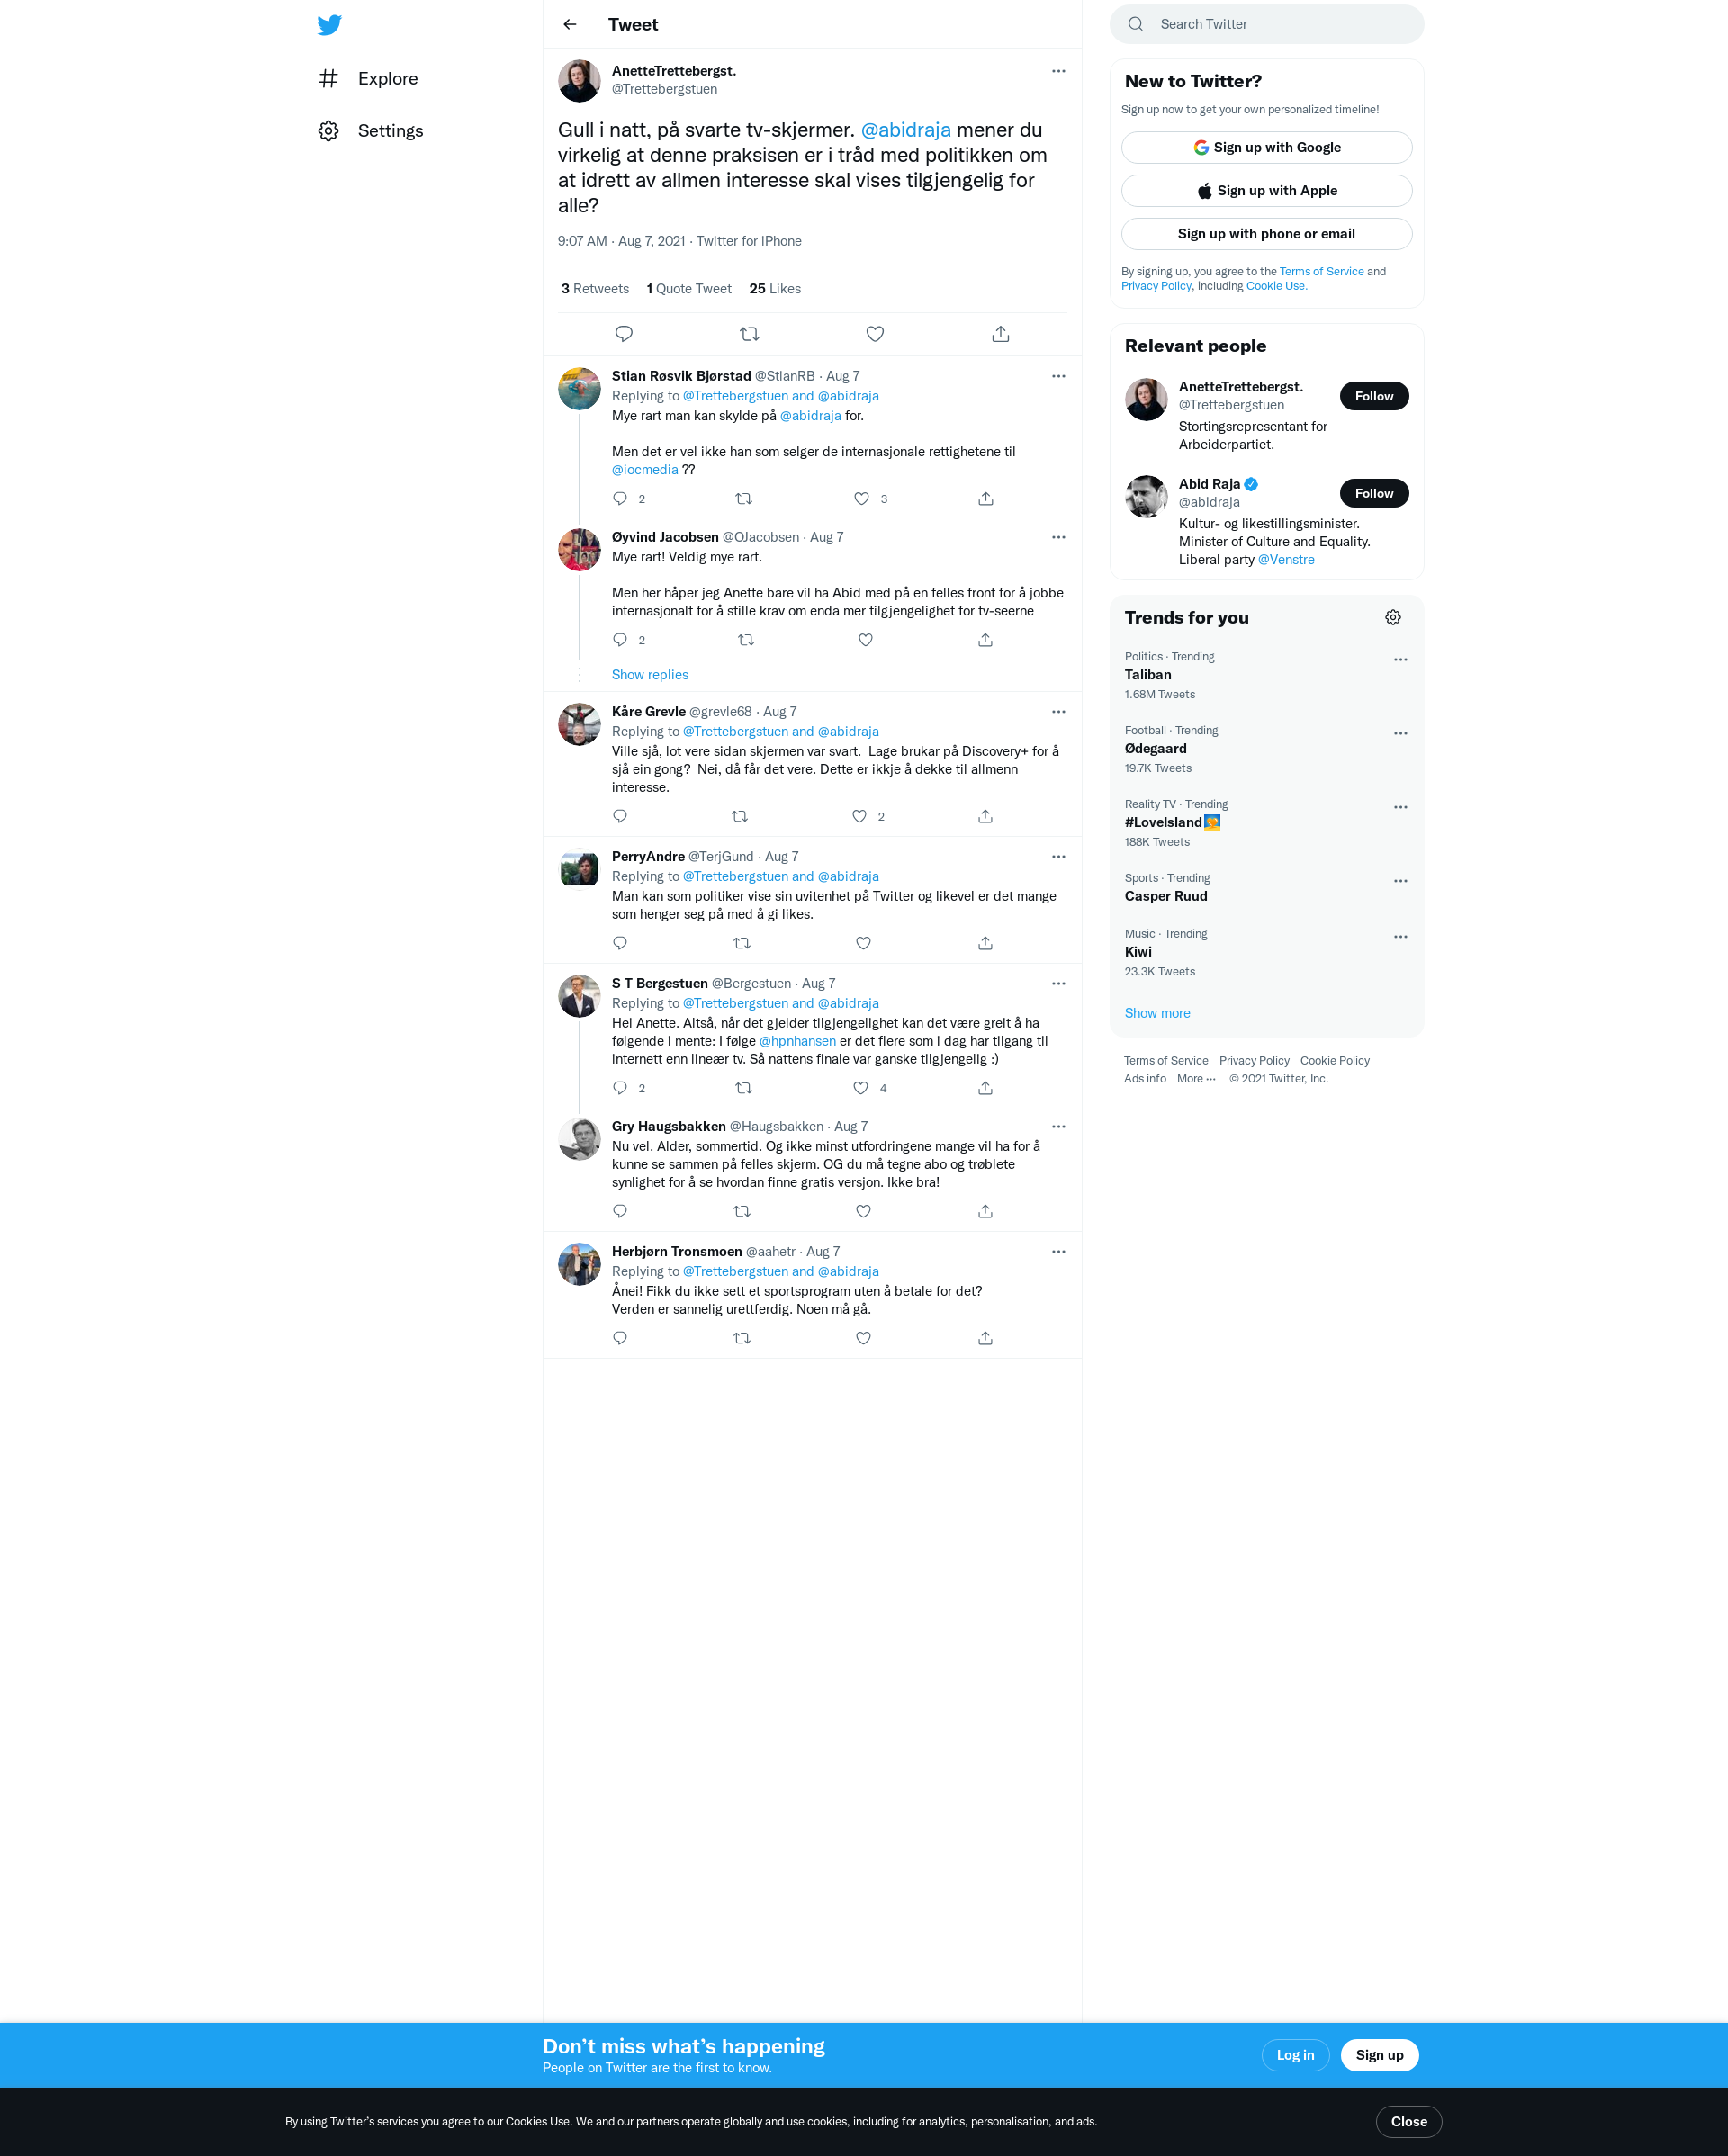Expand More menu in footer
The image size is (1728, 2156).
1196,1078
